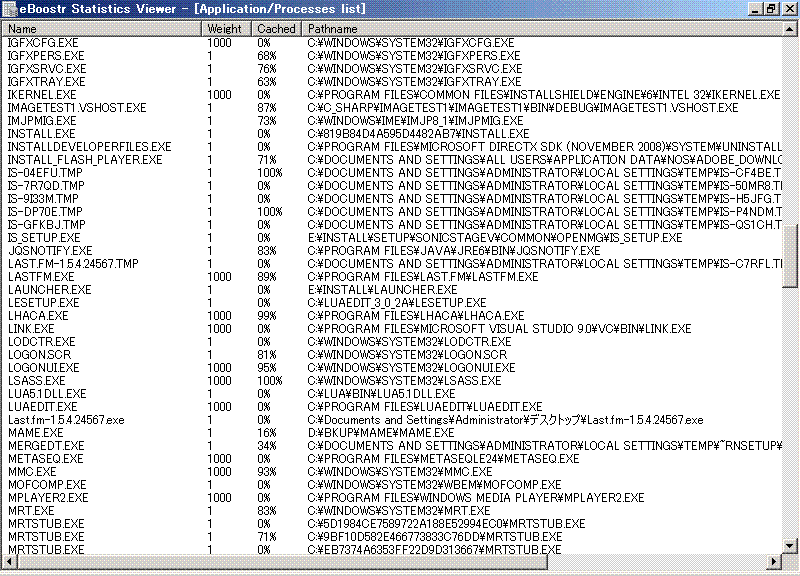Select the IS-DP70E.TMP entry
Image resolution: width=800 pixels, height=576 pixels.
392,212
